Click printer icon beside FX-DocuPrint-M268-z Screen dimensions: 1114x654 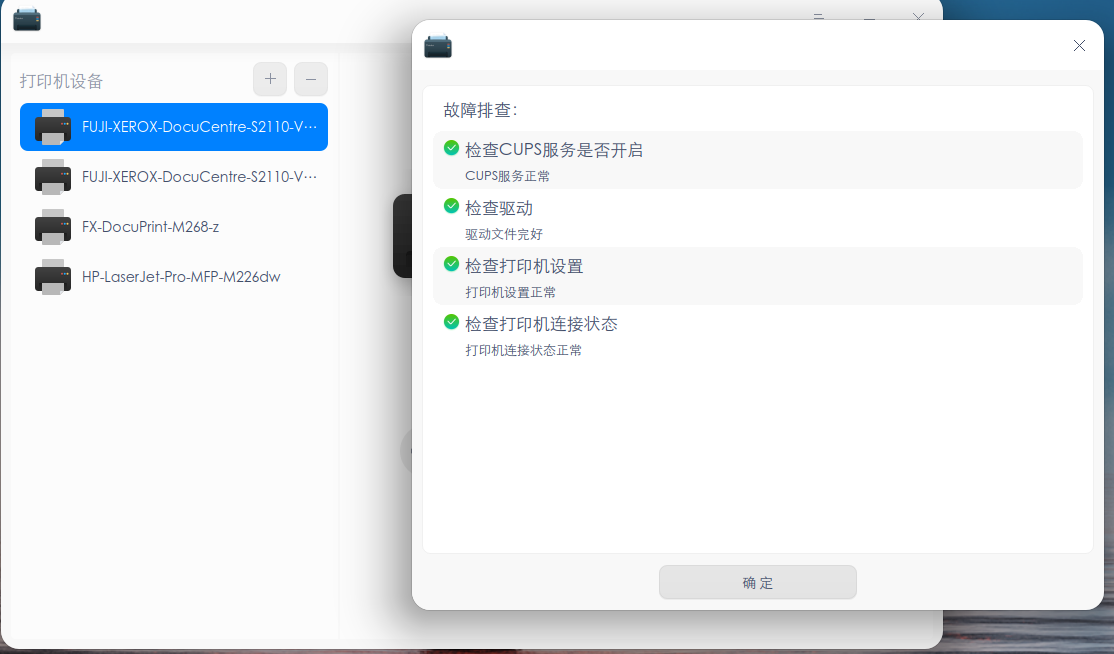point(53,227)
